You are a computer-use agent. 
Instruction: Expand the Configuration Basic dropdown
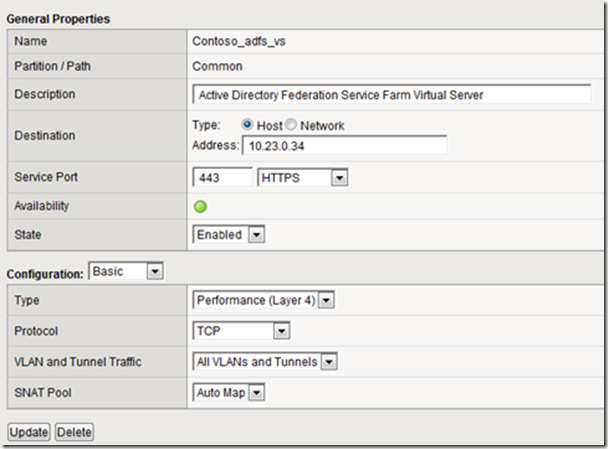pos(126,270)
